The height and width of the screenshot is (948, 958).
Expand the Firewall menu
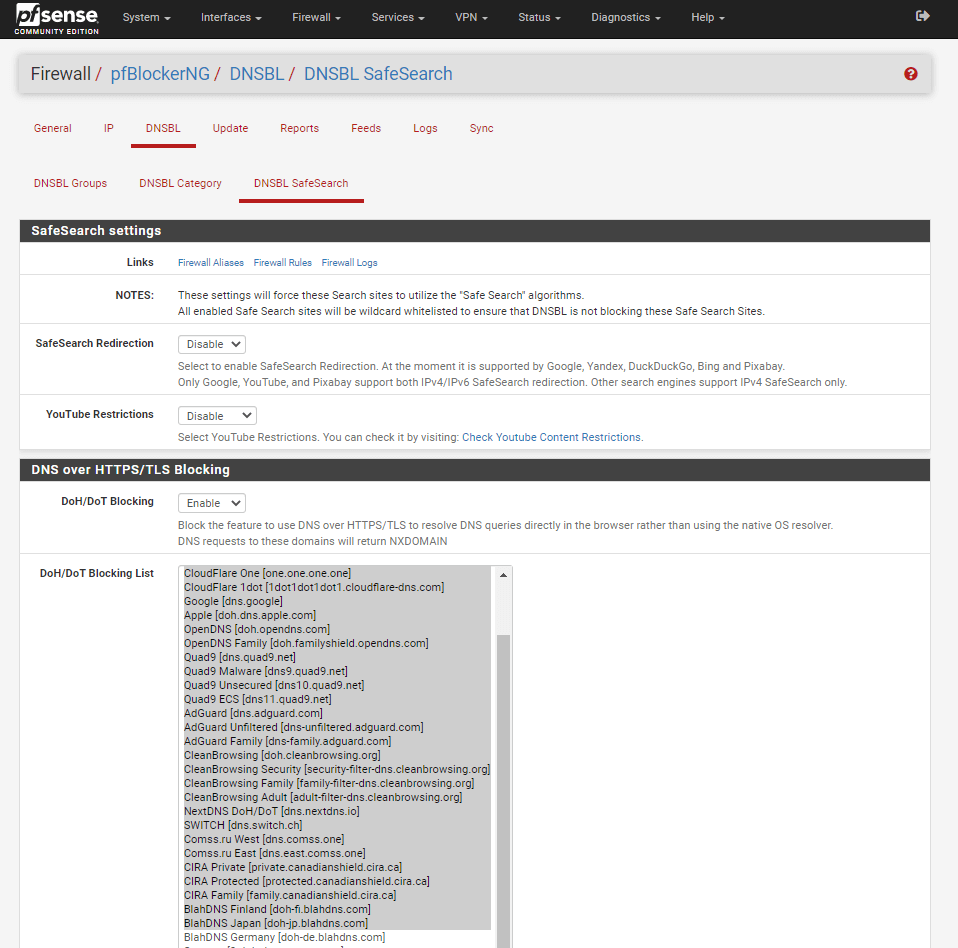[x=316, y=18]
